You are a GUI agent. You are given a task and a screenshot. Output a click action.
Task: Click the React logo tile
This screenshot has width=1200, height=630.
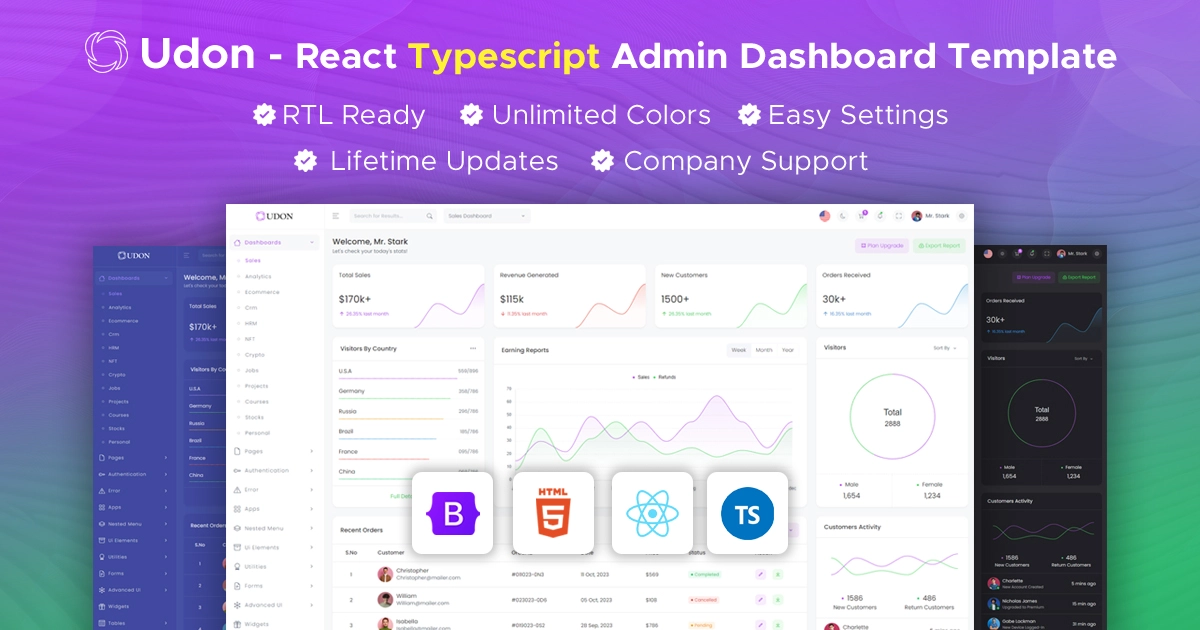coord(652,513)
